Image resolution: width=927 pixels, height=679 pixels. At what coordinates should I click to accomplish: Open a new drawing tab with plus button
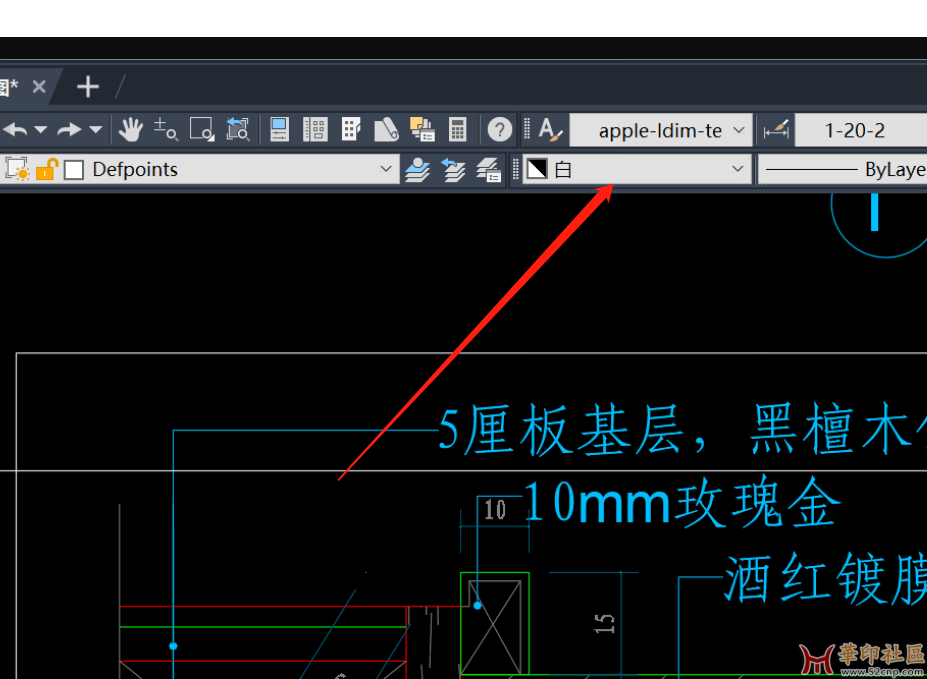point(88,87)
